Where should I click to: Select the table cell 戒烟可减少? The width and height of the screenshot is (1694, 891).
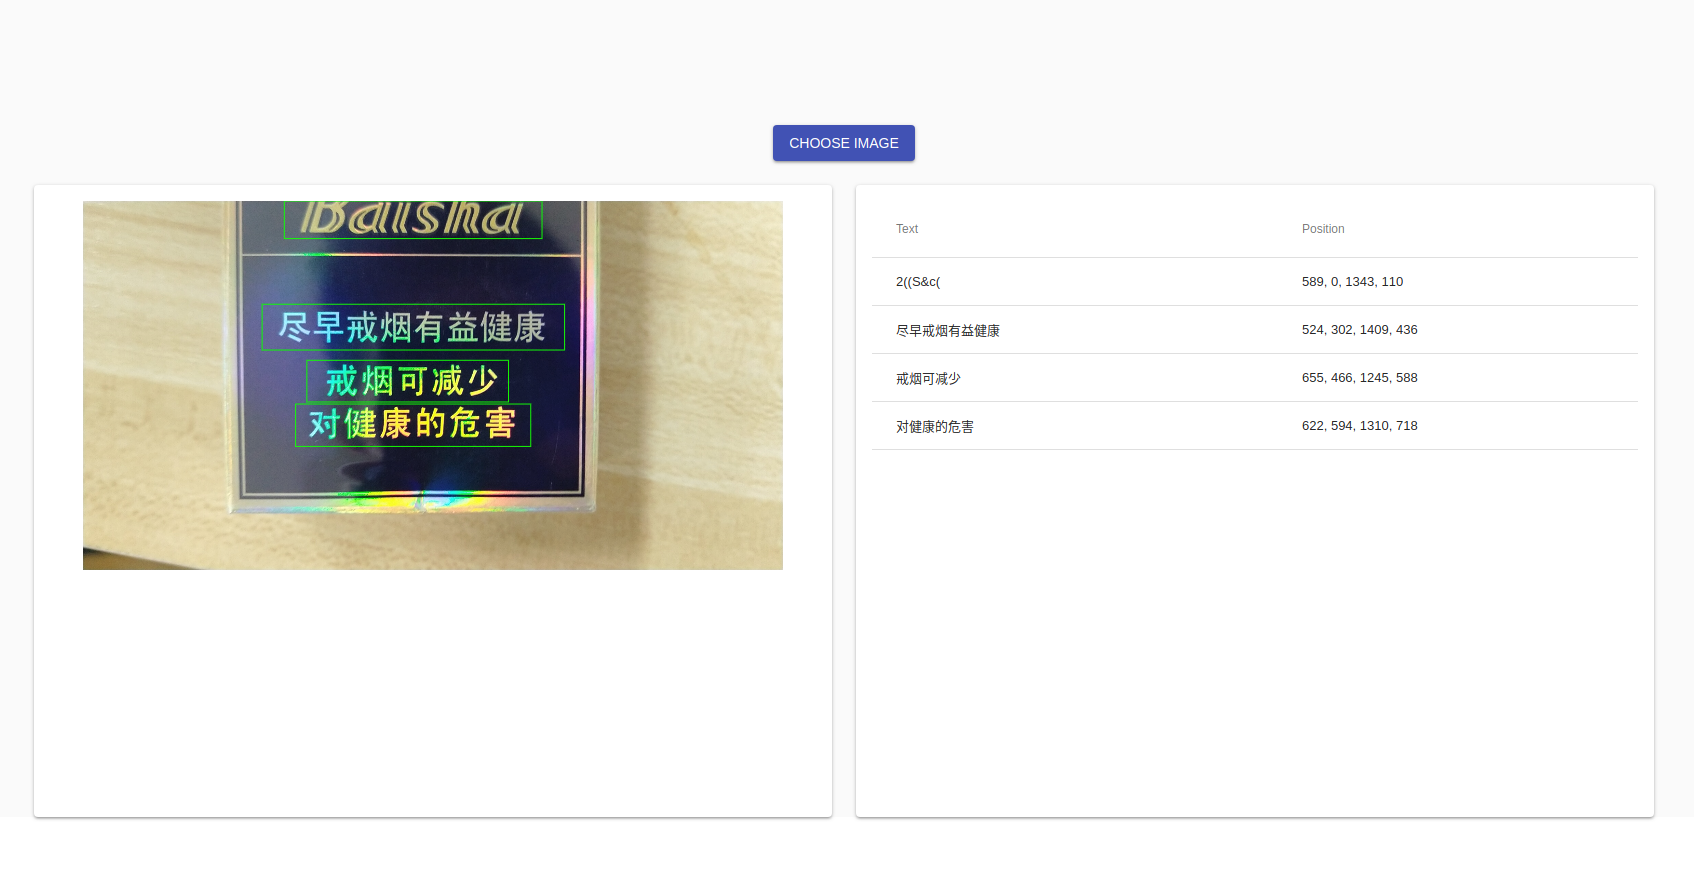(x=928, y=378)
